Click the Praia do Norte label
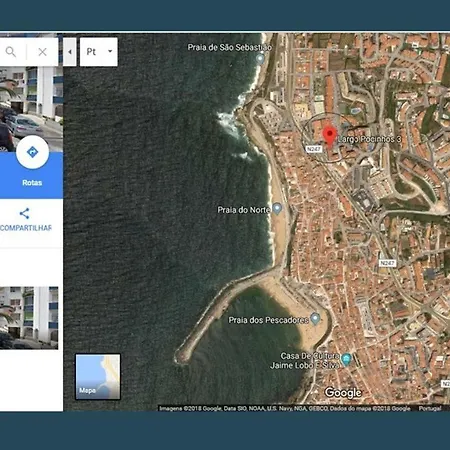 tap(244, 210)
